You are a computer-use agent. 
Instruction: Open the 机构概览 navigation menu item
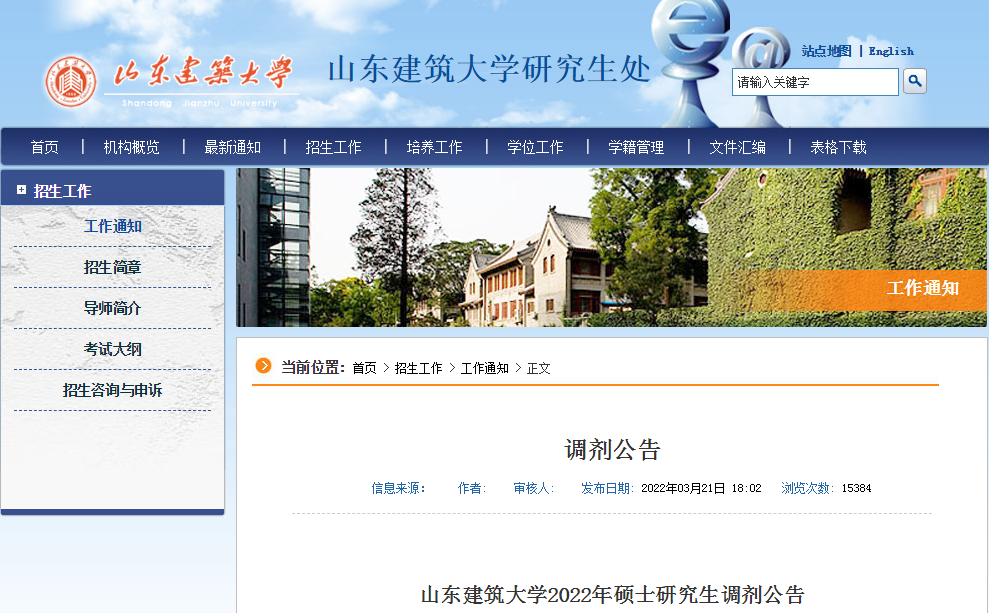pos(131,147)
